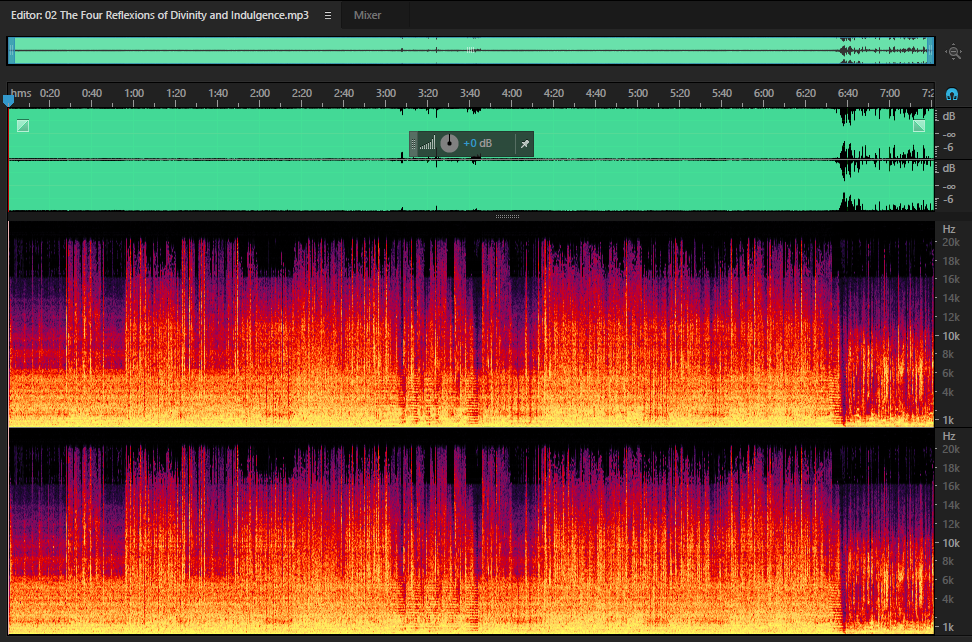The image size is (972, 642).
Task: Click the 6:40 mark on the time ruler
Action: pyautogui.click(x=848, y=93)
